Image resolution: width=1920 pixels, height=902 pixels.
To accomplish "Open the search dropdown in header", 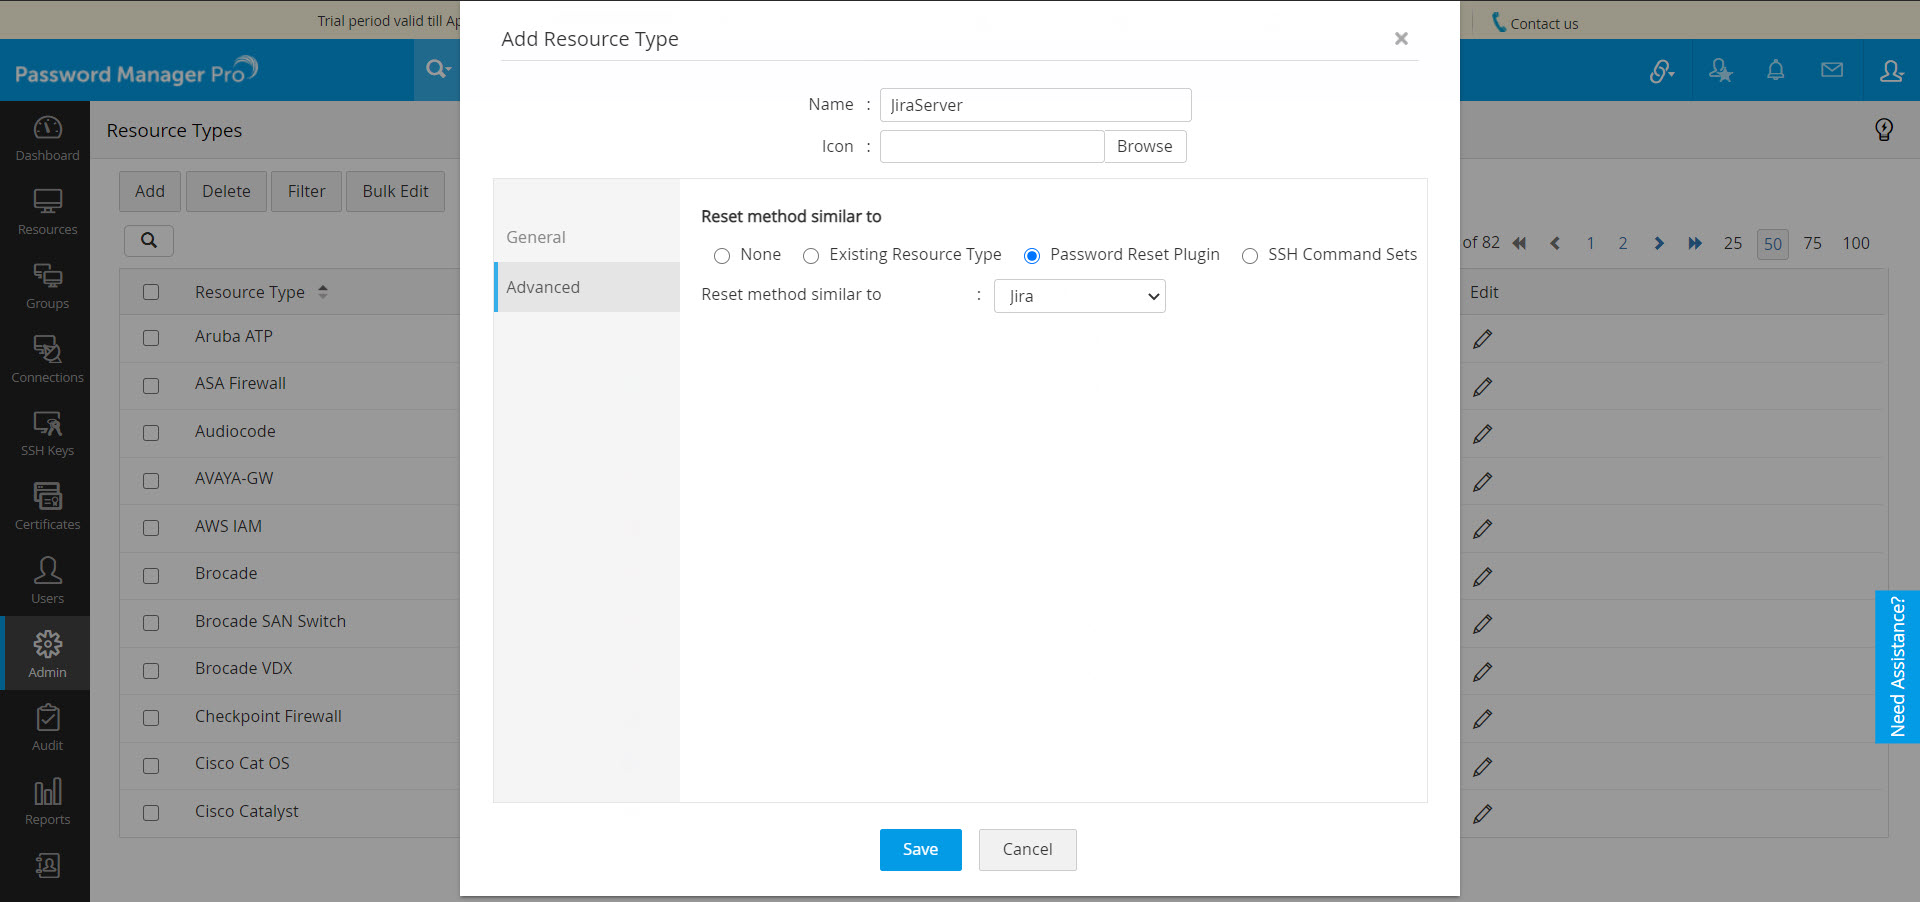I will coord(437,69).
